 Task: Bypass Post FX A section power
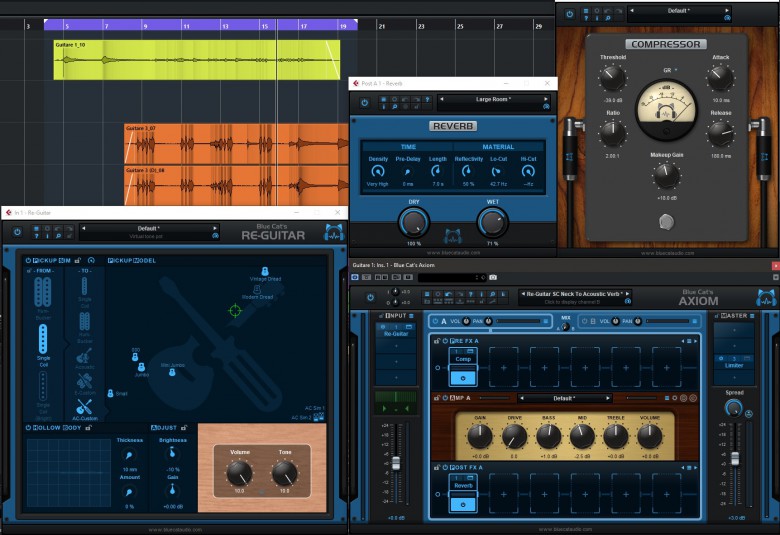[x=445, y=467]
